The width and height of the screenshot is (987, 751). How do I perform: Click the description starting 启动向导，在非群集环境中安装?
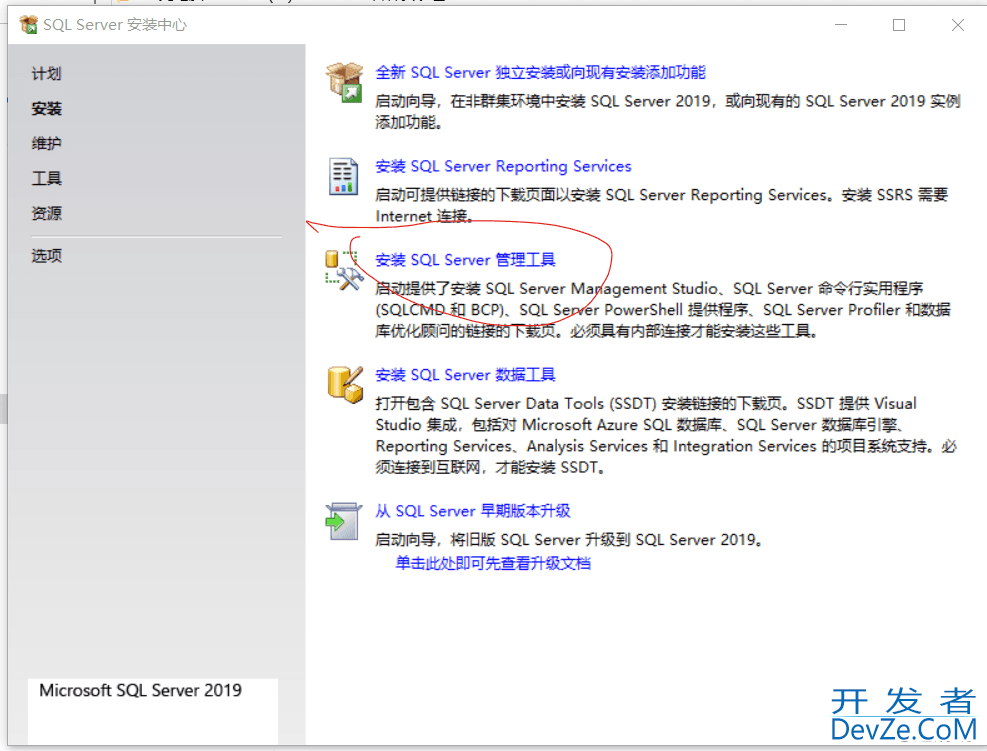(668, 111)
